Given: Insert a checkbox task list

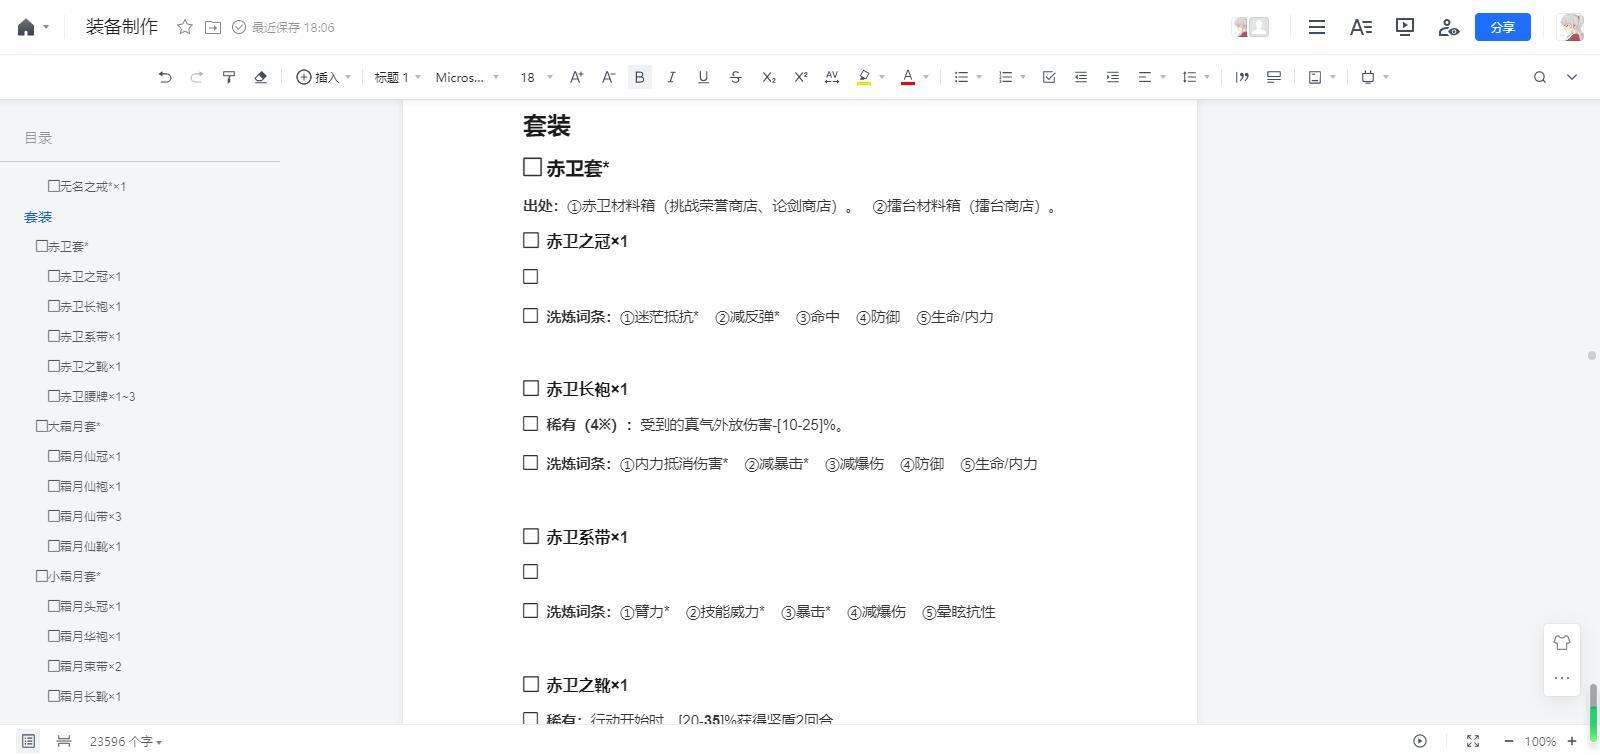Looking at the screenshot, I should tap(1049, 77).
